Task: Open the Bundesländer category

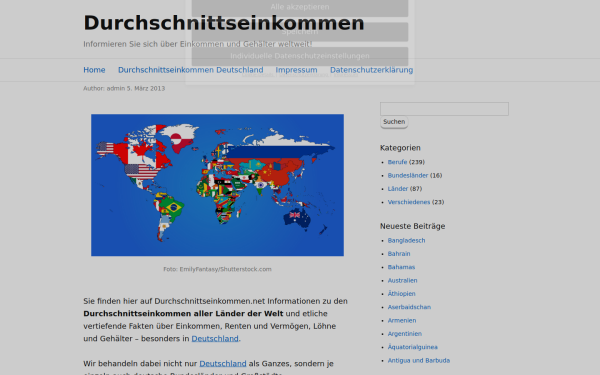Action: click(x=408, y=176)
